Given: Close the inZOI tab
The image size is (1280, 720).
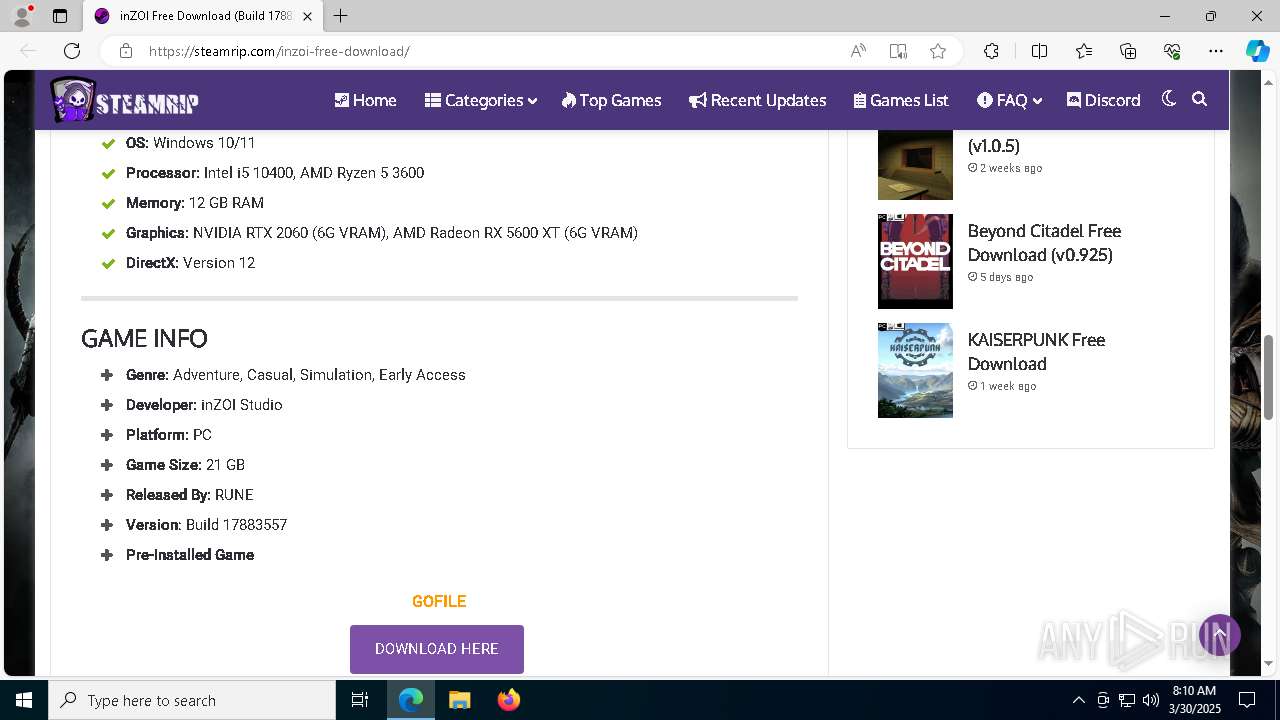Looking at the screenshot, I should coord(308,16).
